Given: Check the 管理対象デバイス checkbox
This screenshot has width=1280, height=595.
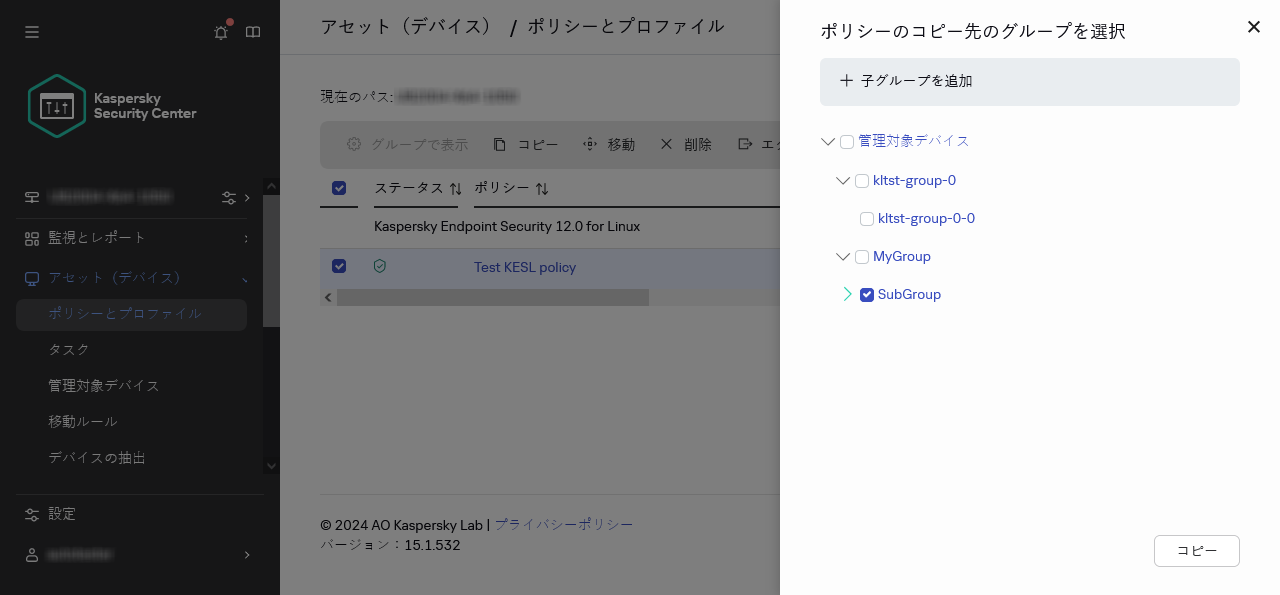Looking at the screenshot, I should tap(847, 141).
